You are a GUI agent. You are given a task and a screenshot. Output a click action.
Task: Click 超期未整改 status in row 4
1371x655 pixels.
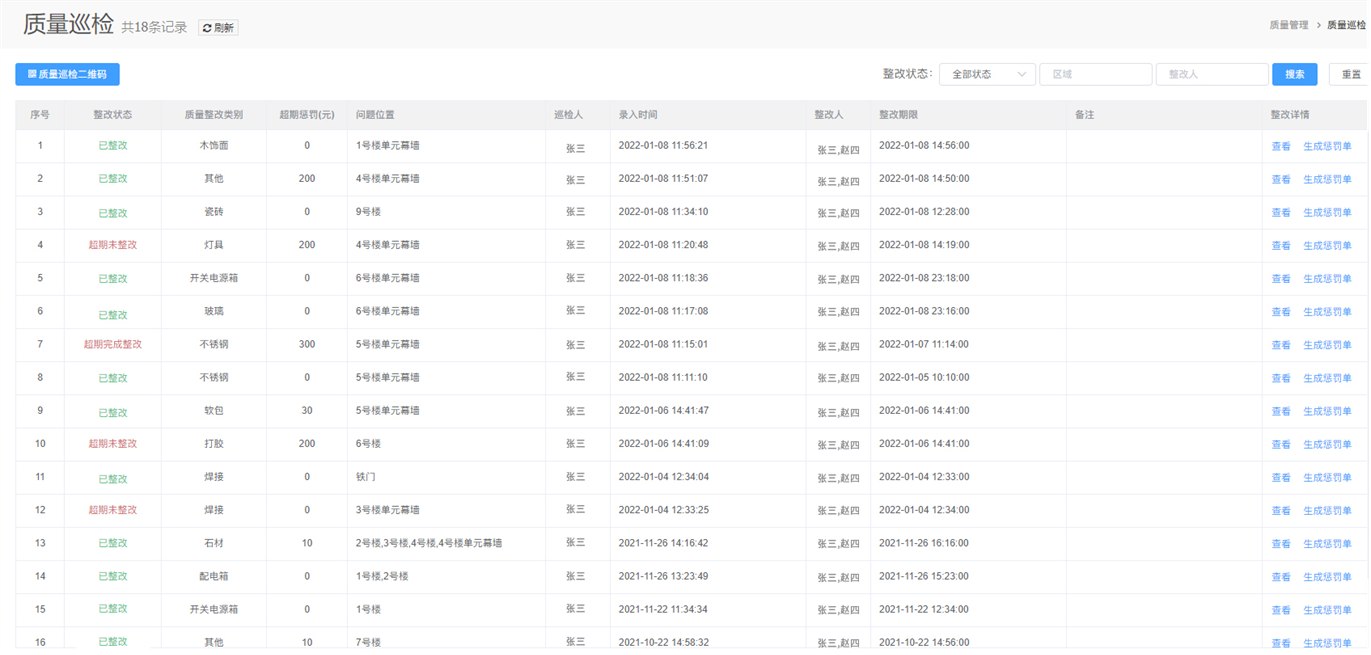(x=113, y=245)
